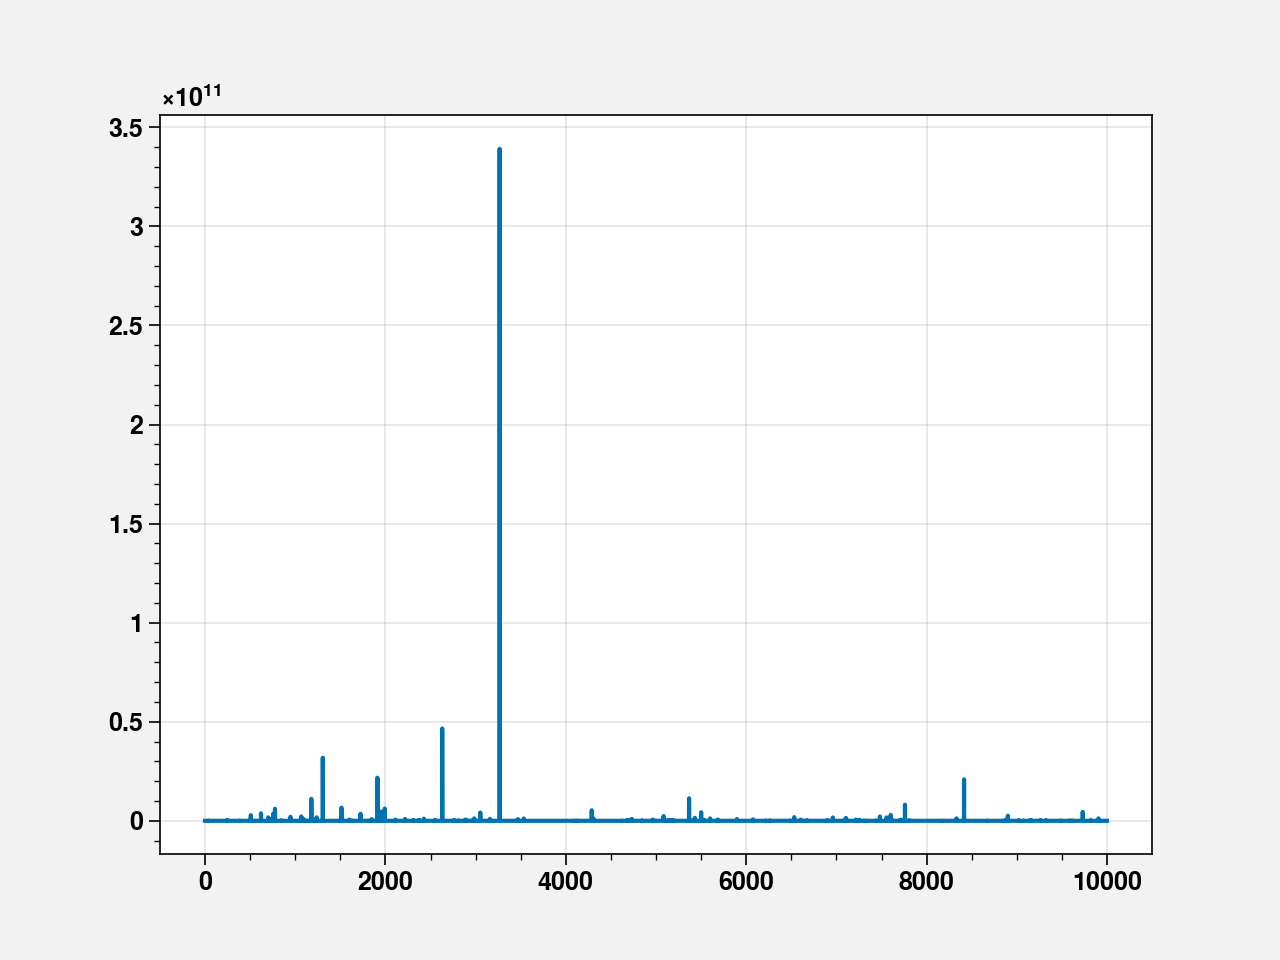The image size is (1280, 960).
Task: Click the y-axis tick label 2
Action: (137, 425)
